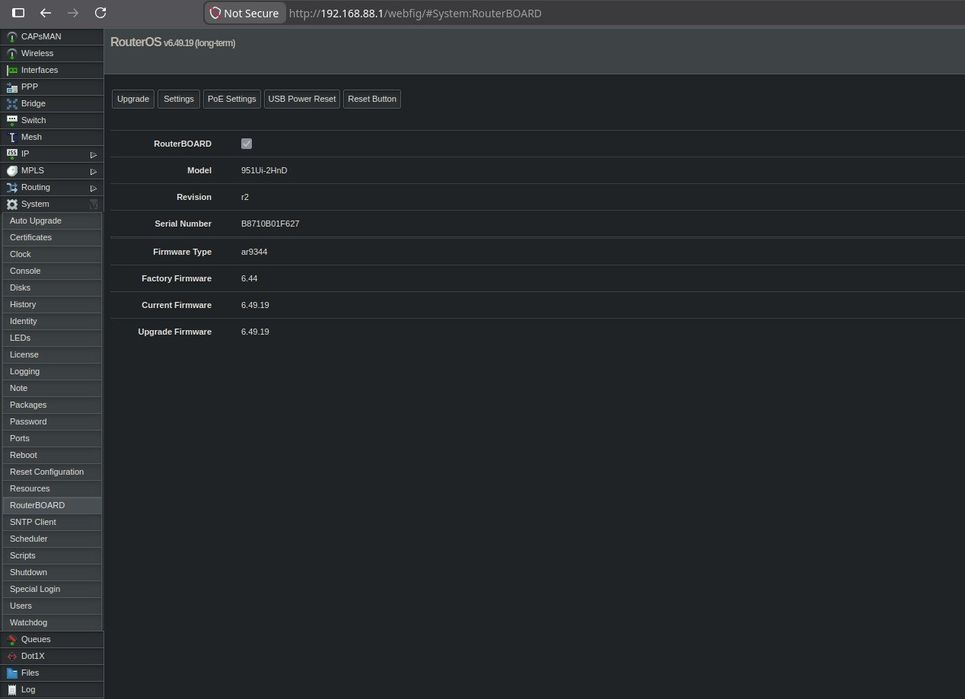Open the Settings button
Viewport: 965px width, 699px height.
(x=178, y=99)
